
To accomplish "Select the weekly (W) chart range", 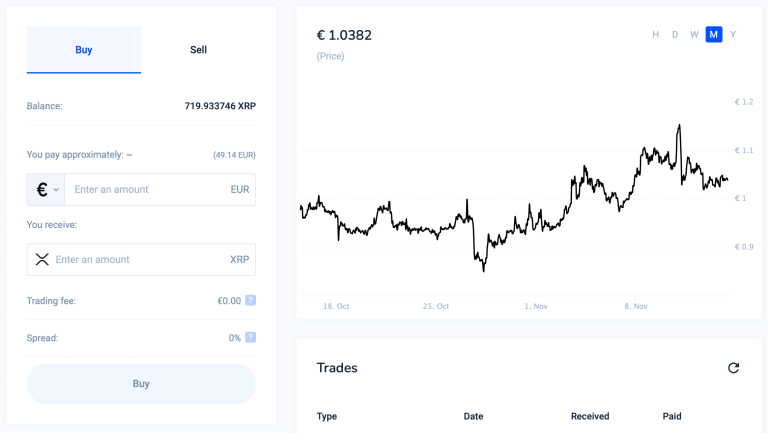I will point(694,35).
